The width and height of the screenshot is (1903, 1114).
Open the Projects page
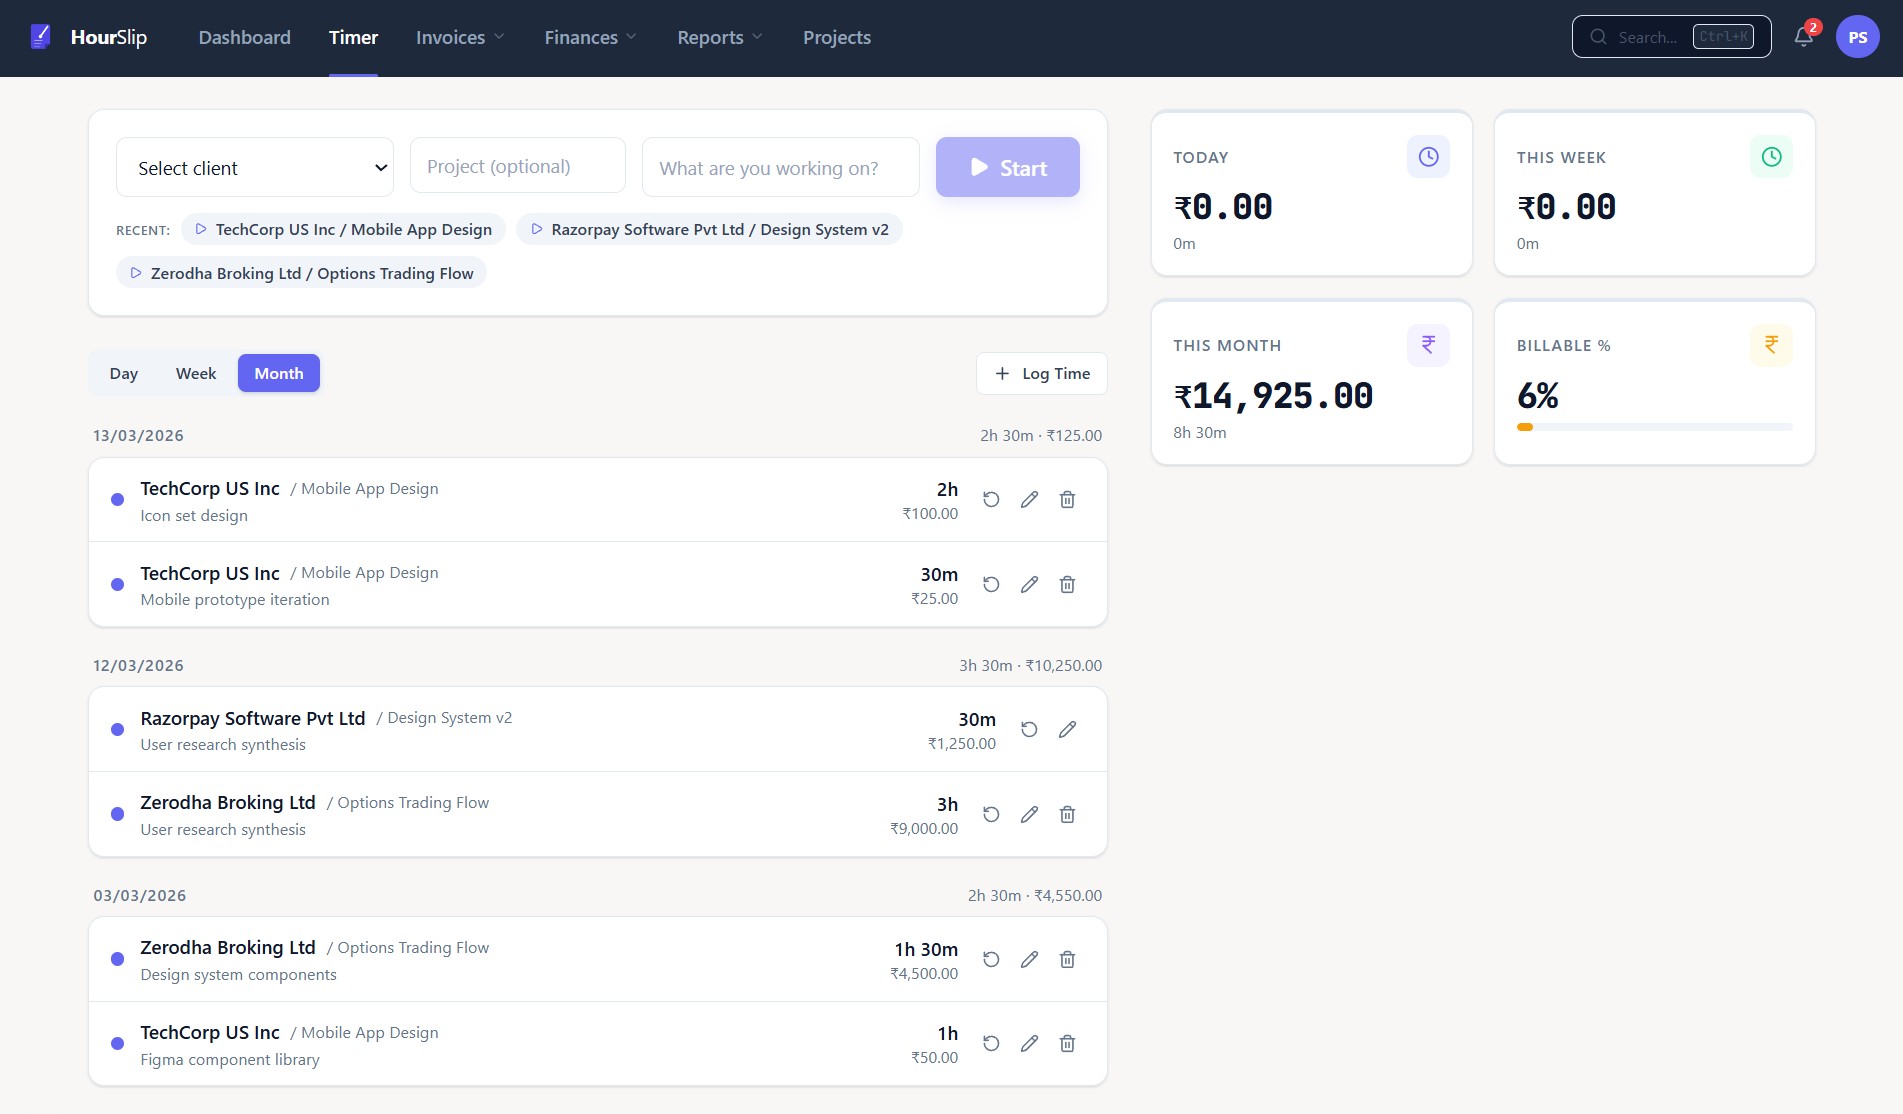(x=836, y=37)
